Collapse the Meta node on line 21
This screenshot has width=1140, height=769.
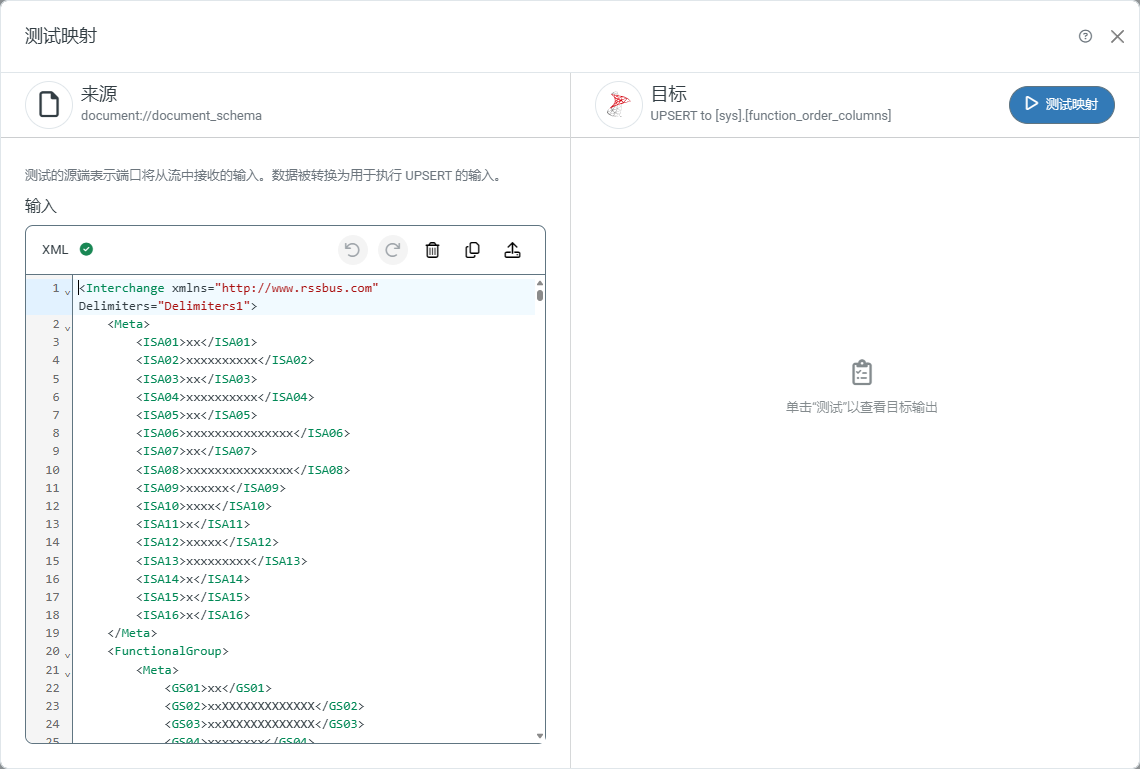(x=68, y=674)
